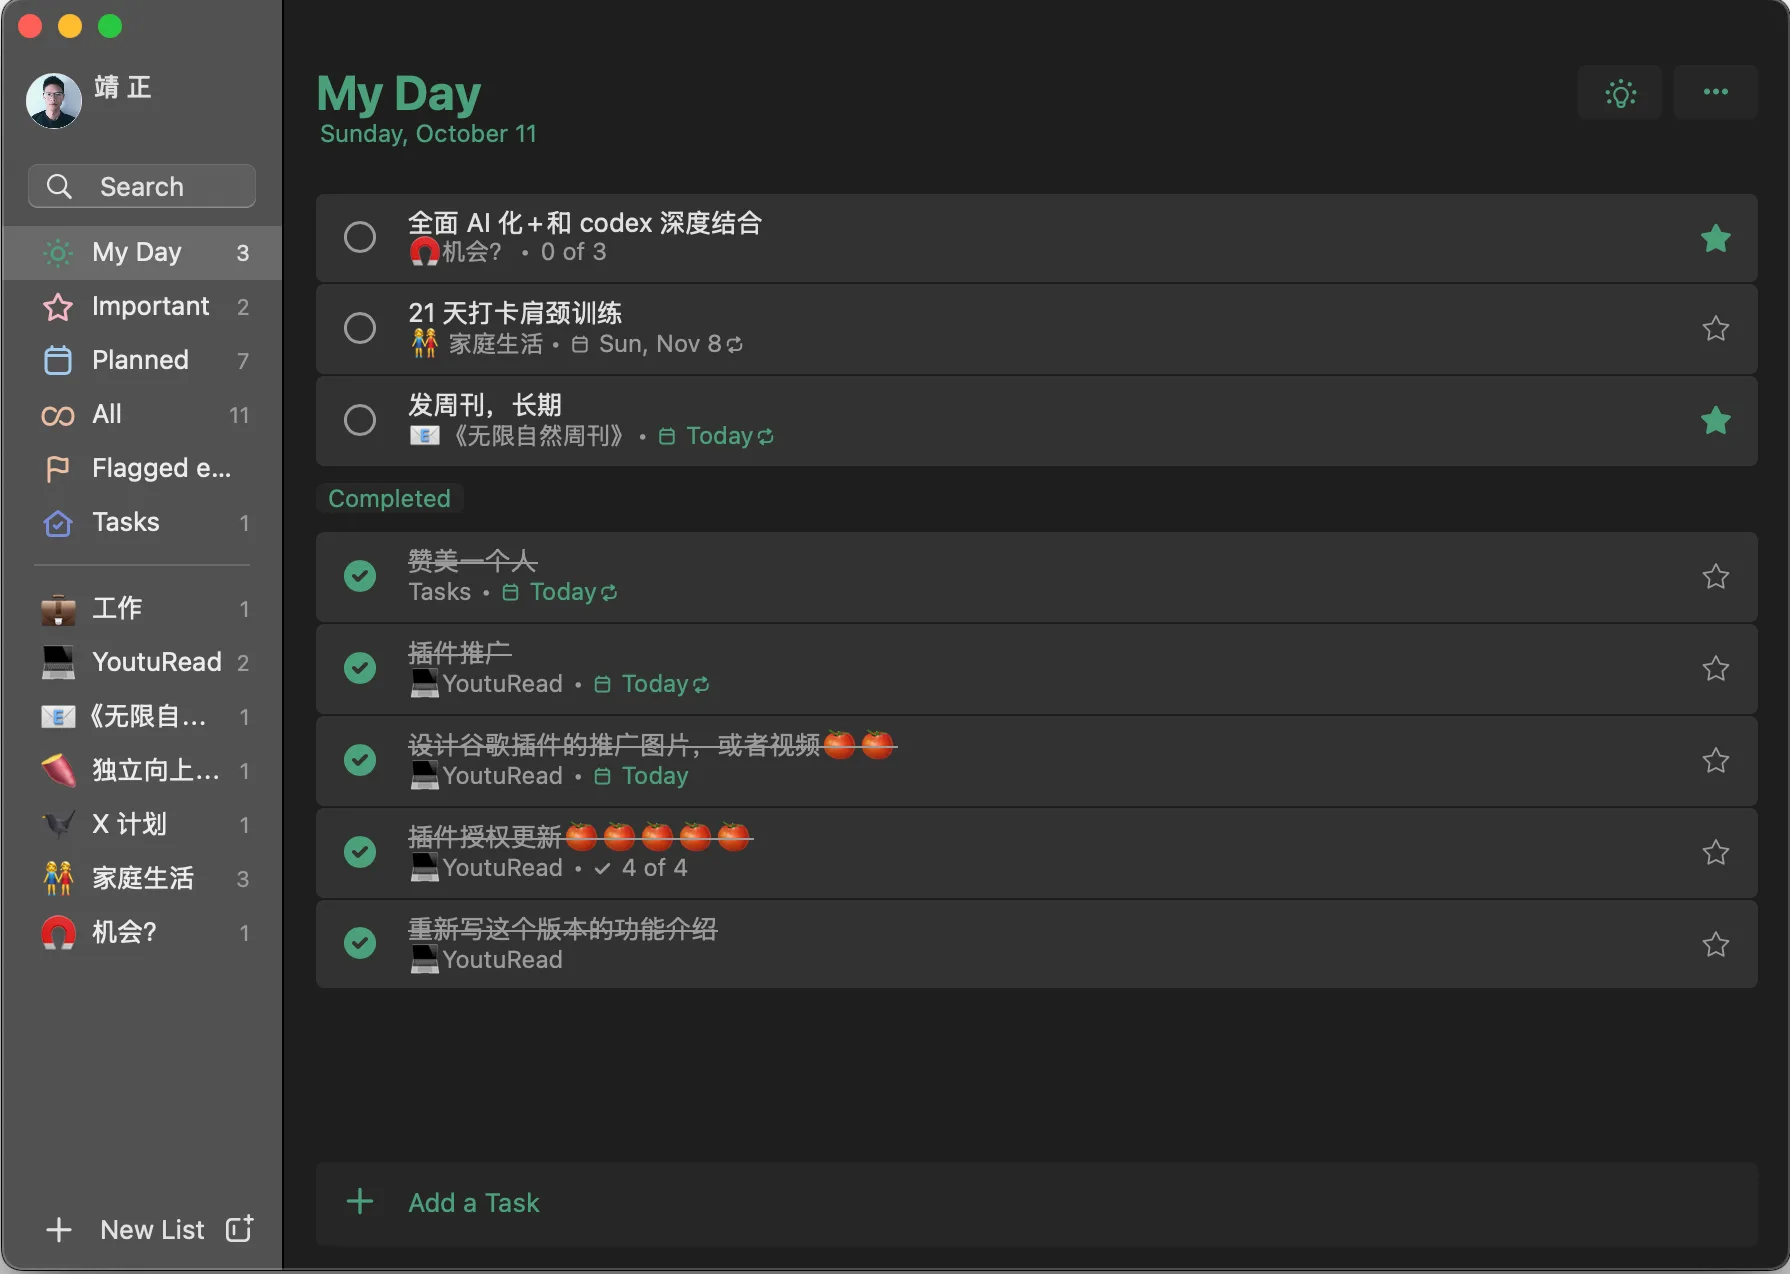This screenshot has height=1274, width=1790.
Task: Click New List button
Action: point(125,1230)
